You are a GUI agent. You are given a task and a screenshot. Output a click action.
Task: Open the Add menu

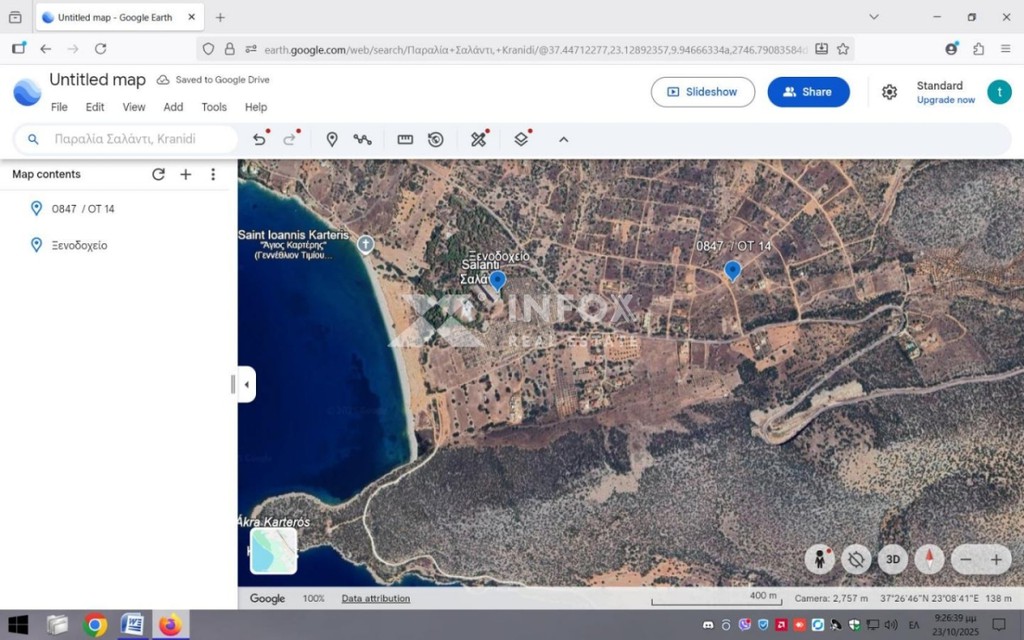coord(173,107)
